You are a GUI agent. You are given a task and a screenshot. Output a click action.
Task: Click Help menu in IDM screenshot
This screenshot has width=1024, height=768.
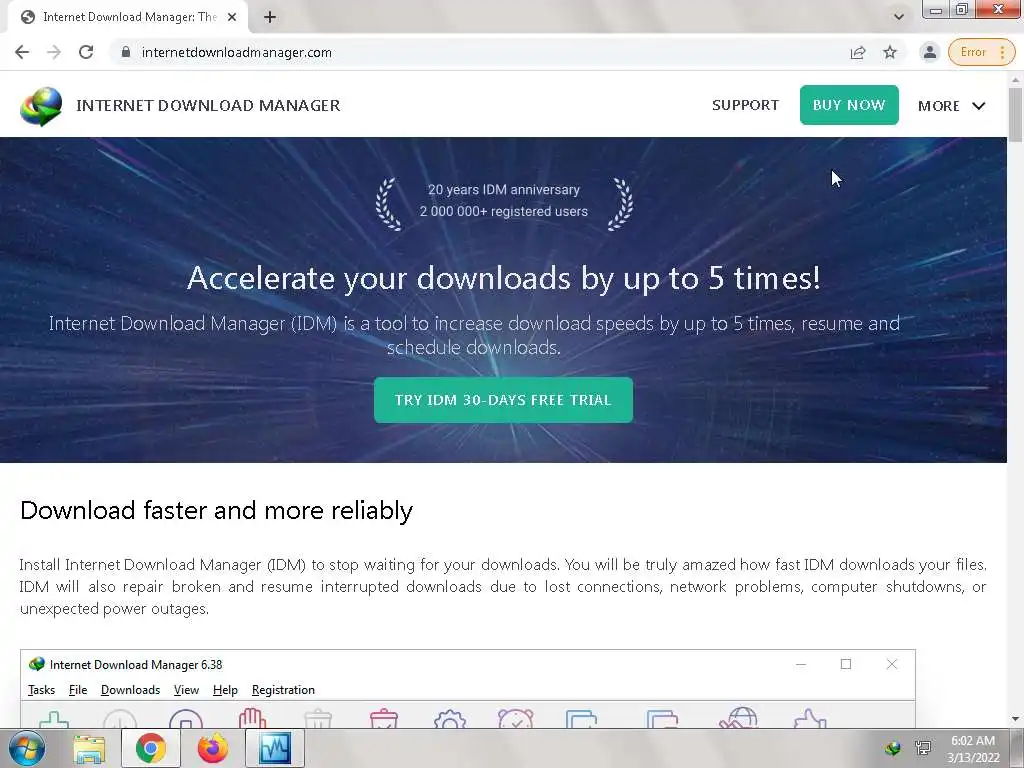[225, 690]
